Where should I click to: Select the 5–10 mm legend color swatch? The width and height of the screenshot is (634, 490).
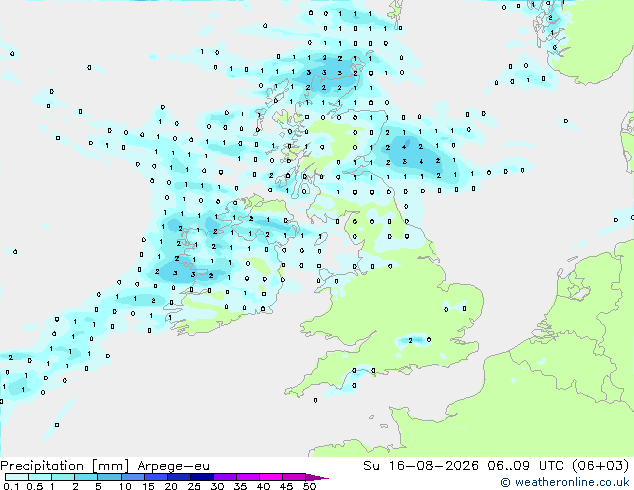(109, 477)
